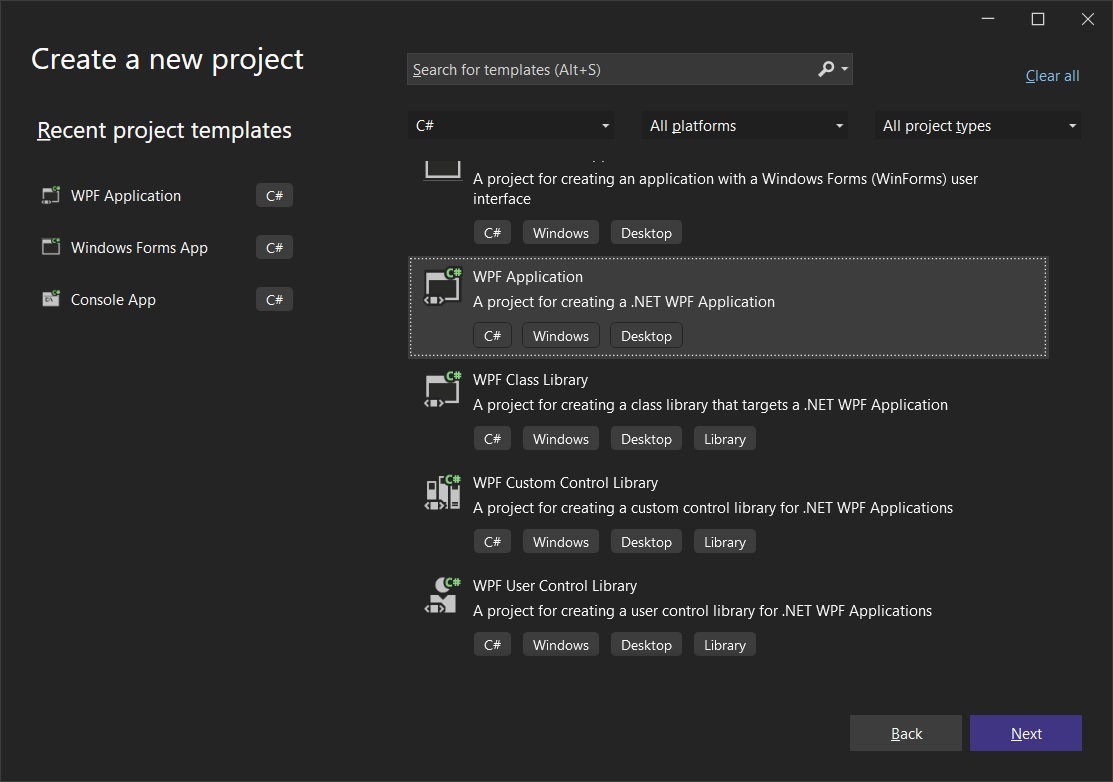Click the Library tag under WPF User Control Library
This screenshot has width=1113, height=782.
tap(725, 644)
